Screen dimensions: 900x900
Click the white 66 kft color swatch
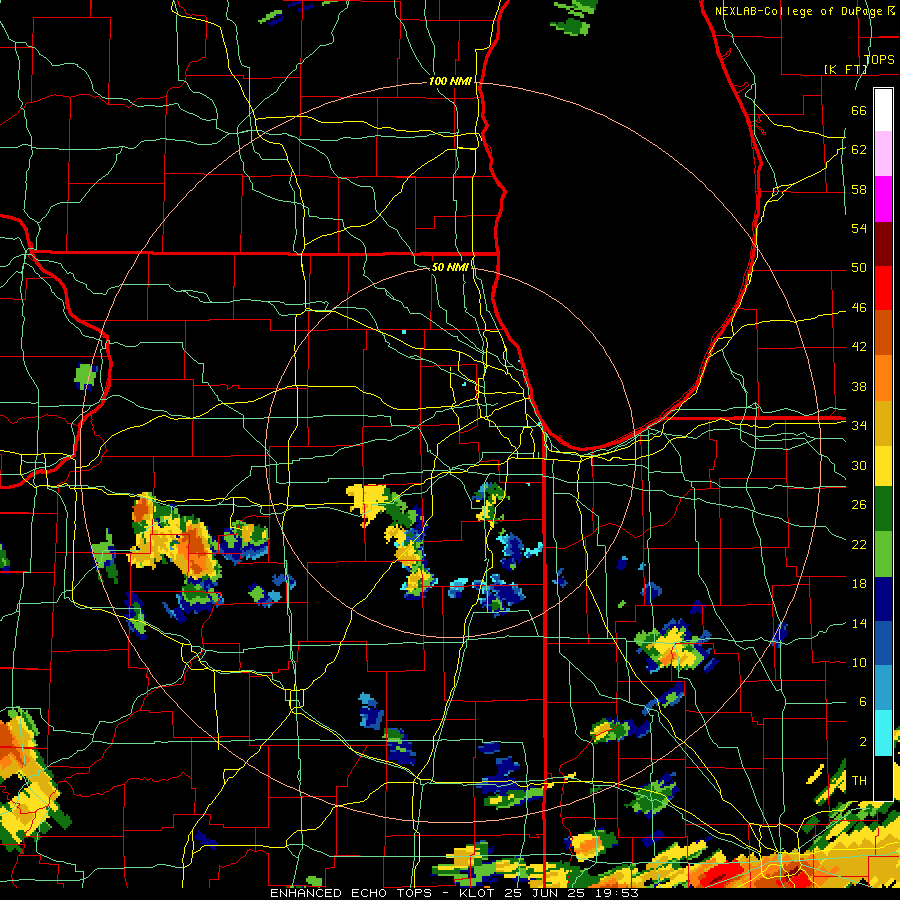[883, 110]
